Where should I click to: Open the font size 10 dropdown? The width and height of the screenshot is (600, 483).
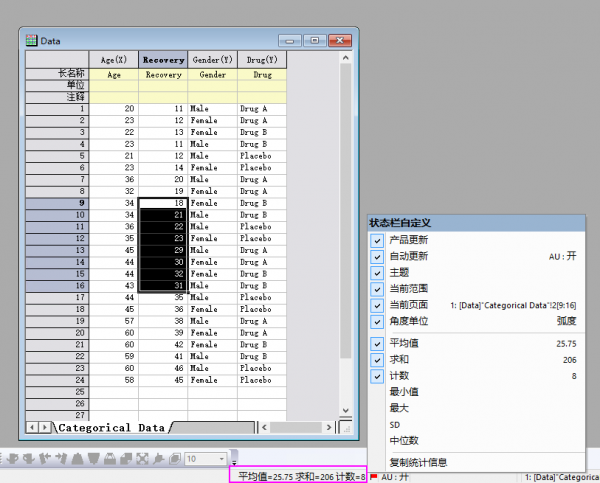click(x=221, y=457)
